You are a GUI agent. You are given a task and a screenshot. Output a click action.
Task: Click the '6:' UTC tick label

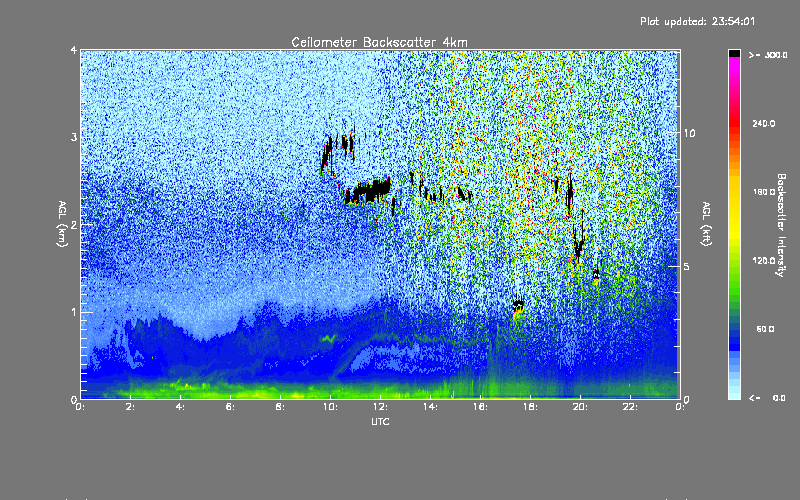point(231,407)
